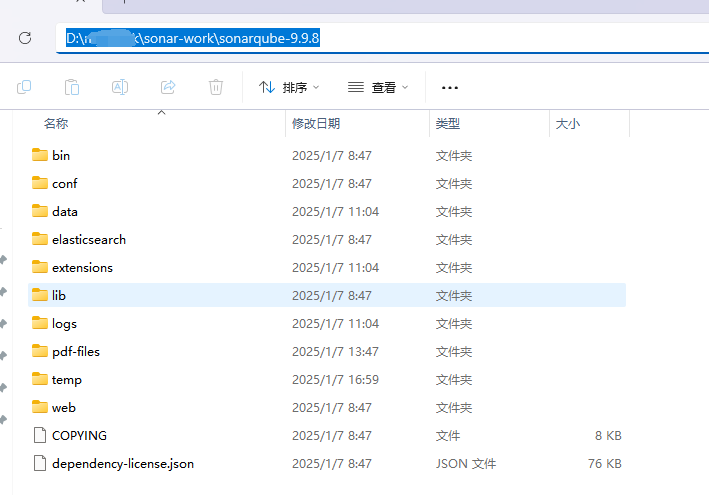Image resolution: width=709 pixels, height=495 pixels.
Task: Select the extensions folder icon
Action: [x=40, y=267]
